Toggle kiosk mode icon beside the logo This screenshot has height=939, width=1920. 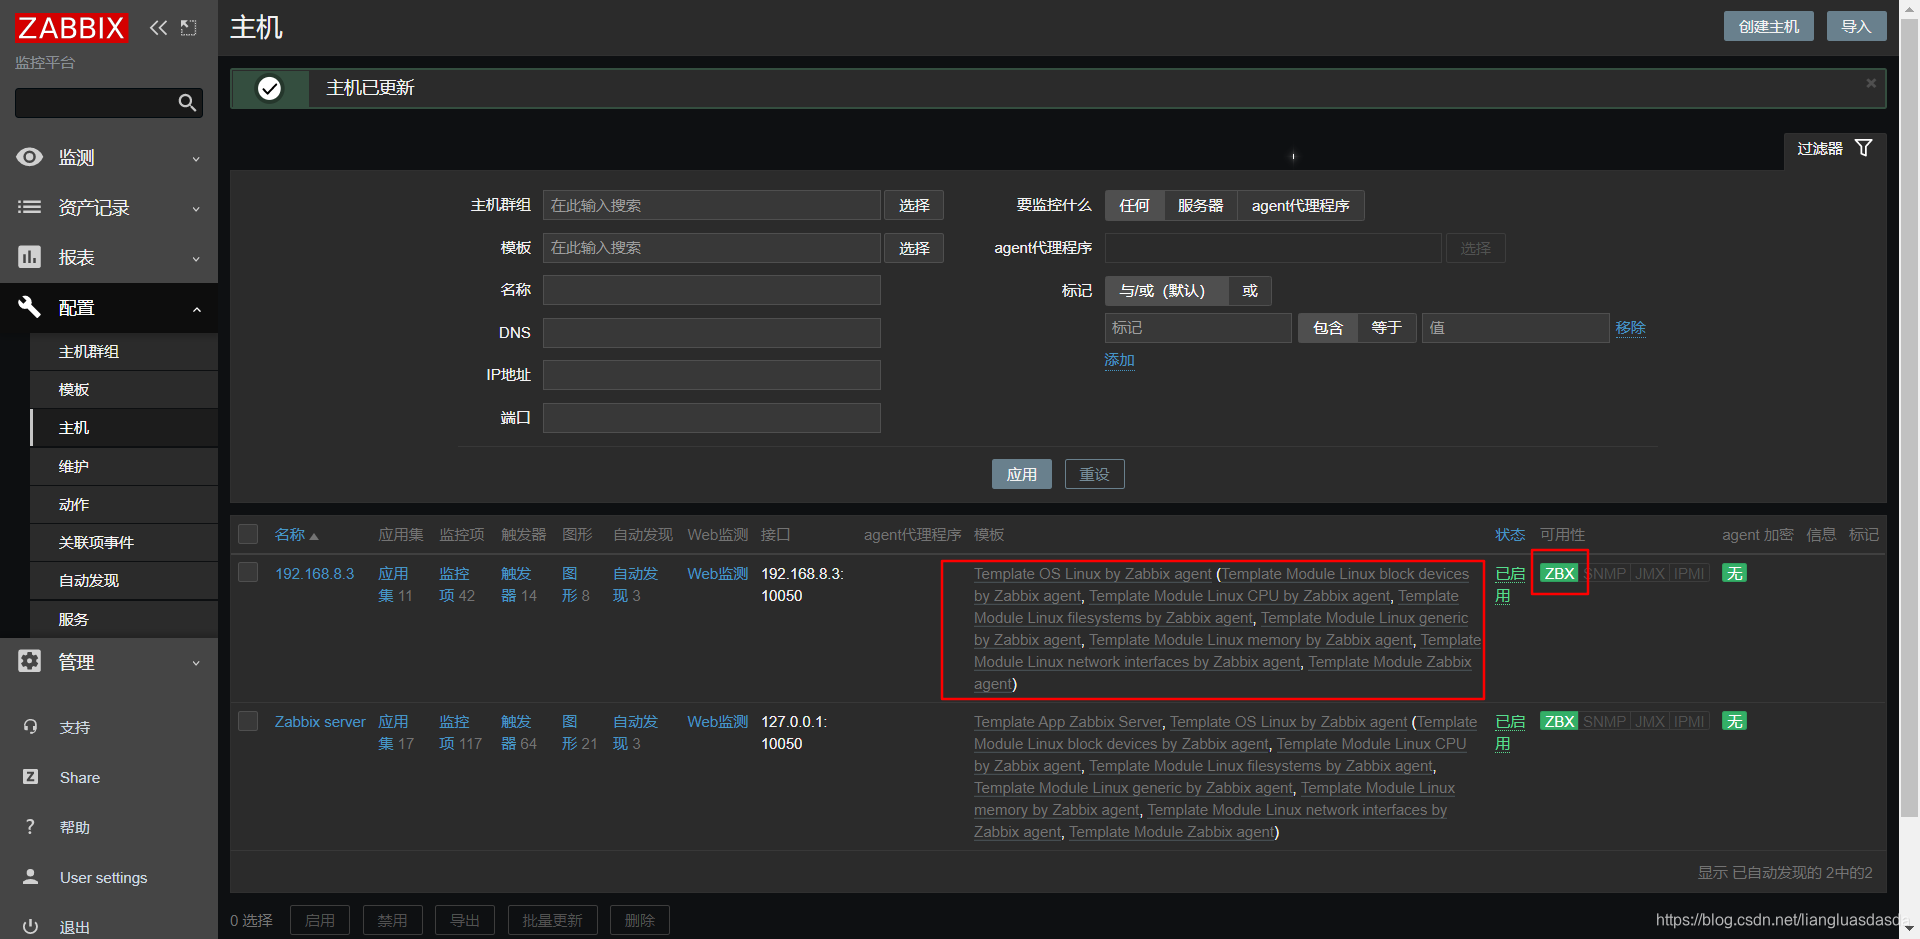pos(188,28)
